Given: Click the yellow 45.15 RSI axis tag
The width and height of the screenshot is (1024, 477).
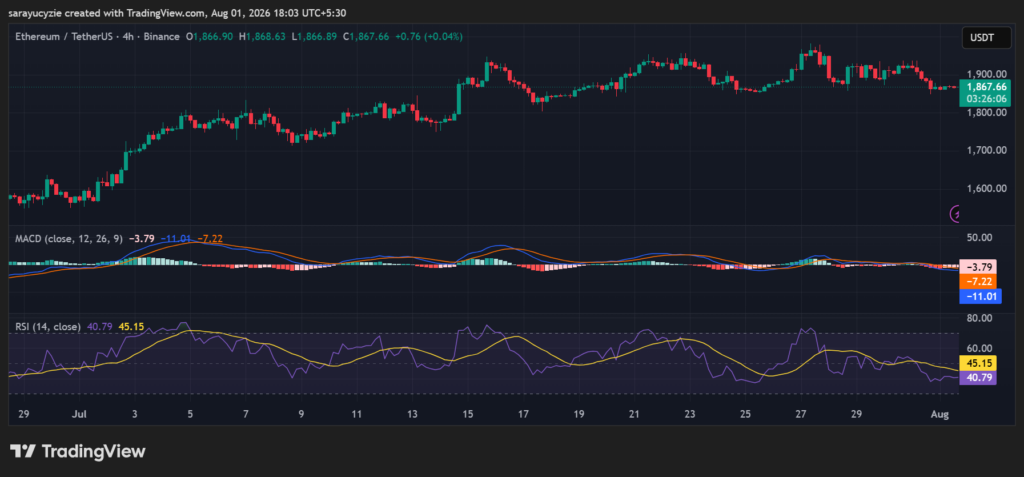Looking at the screenshot, I should click(977, 363).
